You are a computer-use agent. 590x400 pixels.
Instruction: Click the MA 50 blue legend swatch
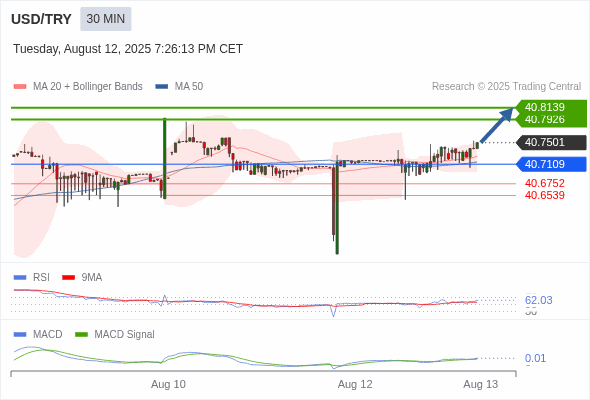(x=162, y=87)
